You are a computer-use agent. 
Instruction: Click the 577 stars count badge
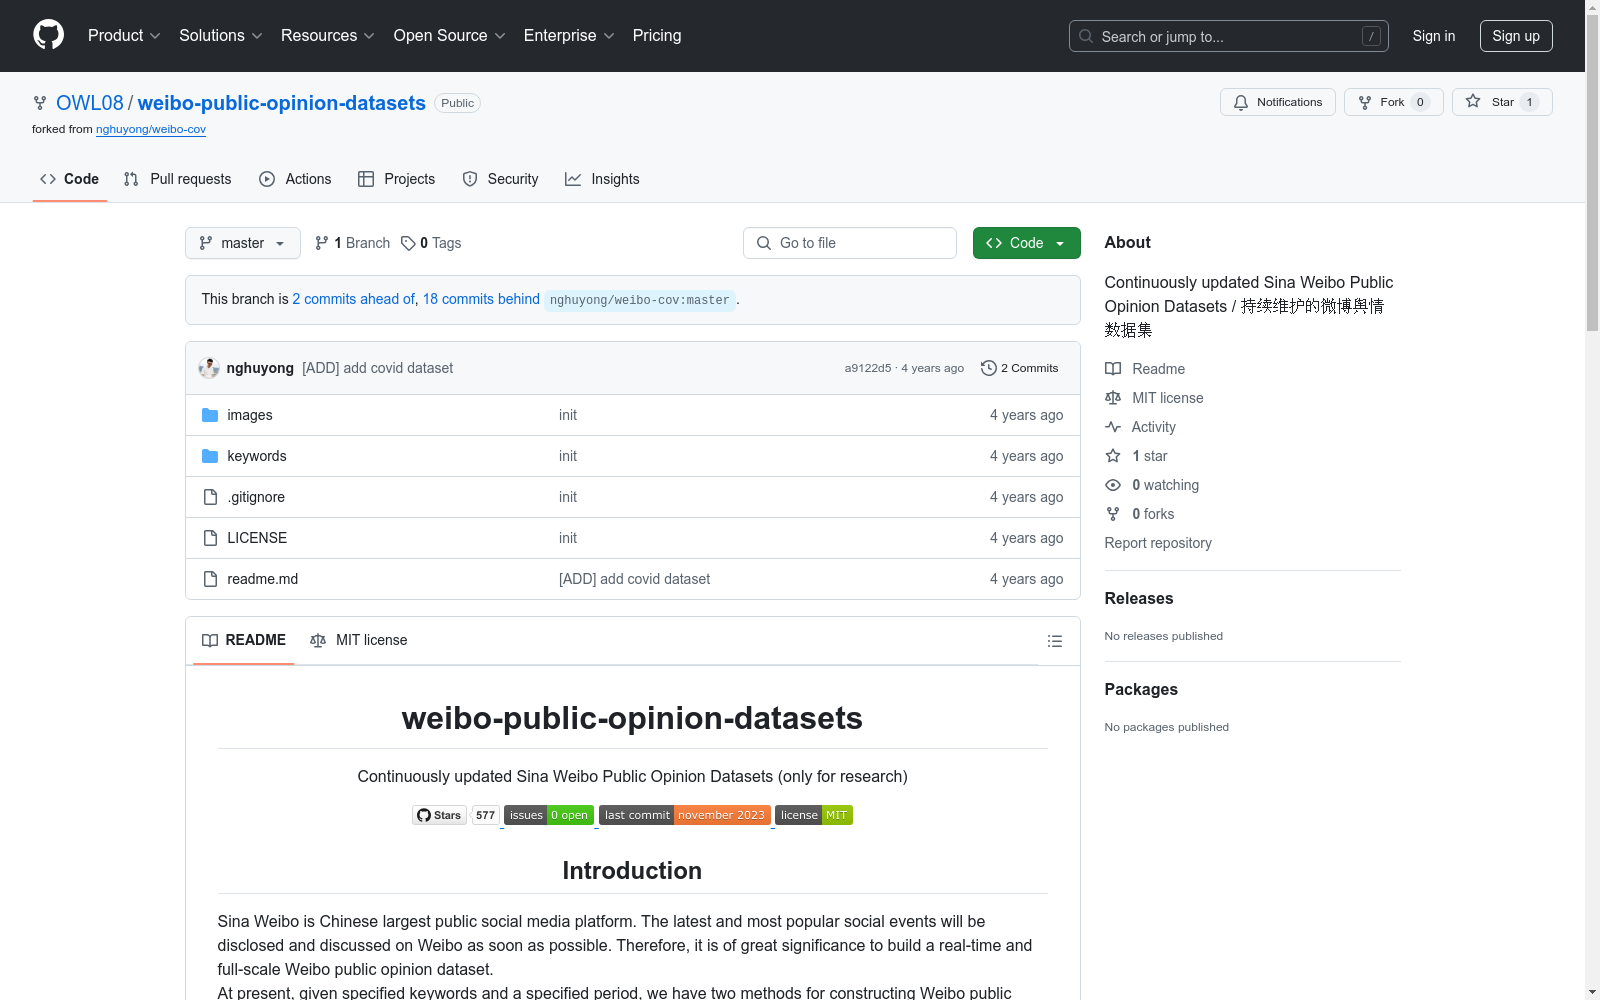(x=486, y=815)
